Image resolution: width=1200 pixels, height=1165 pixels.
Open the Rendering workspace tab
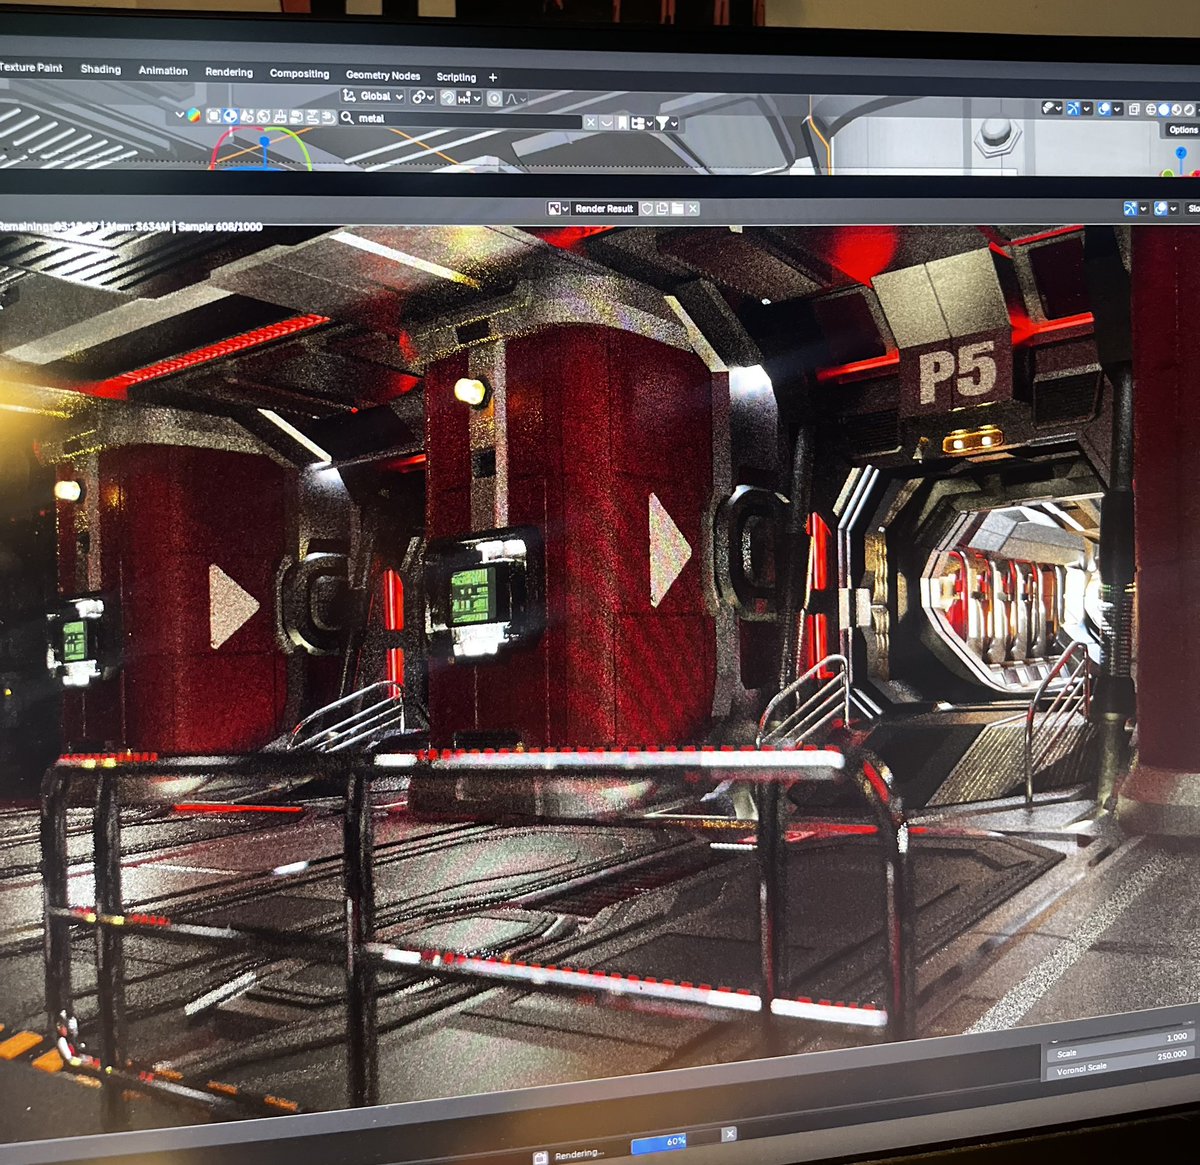229,72
